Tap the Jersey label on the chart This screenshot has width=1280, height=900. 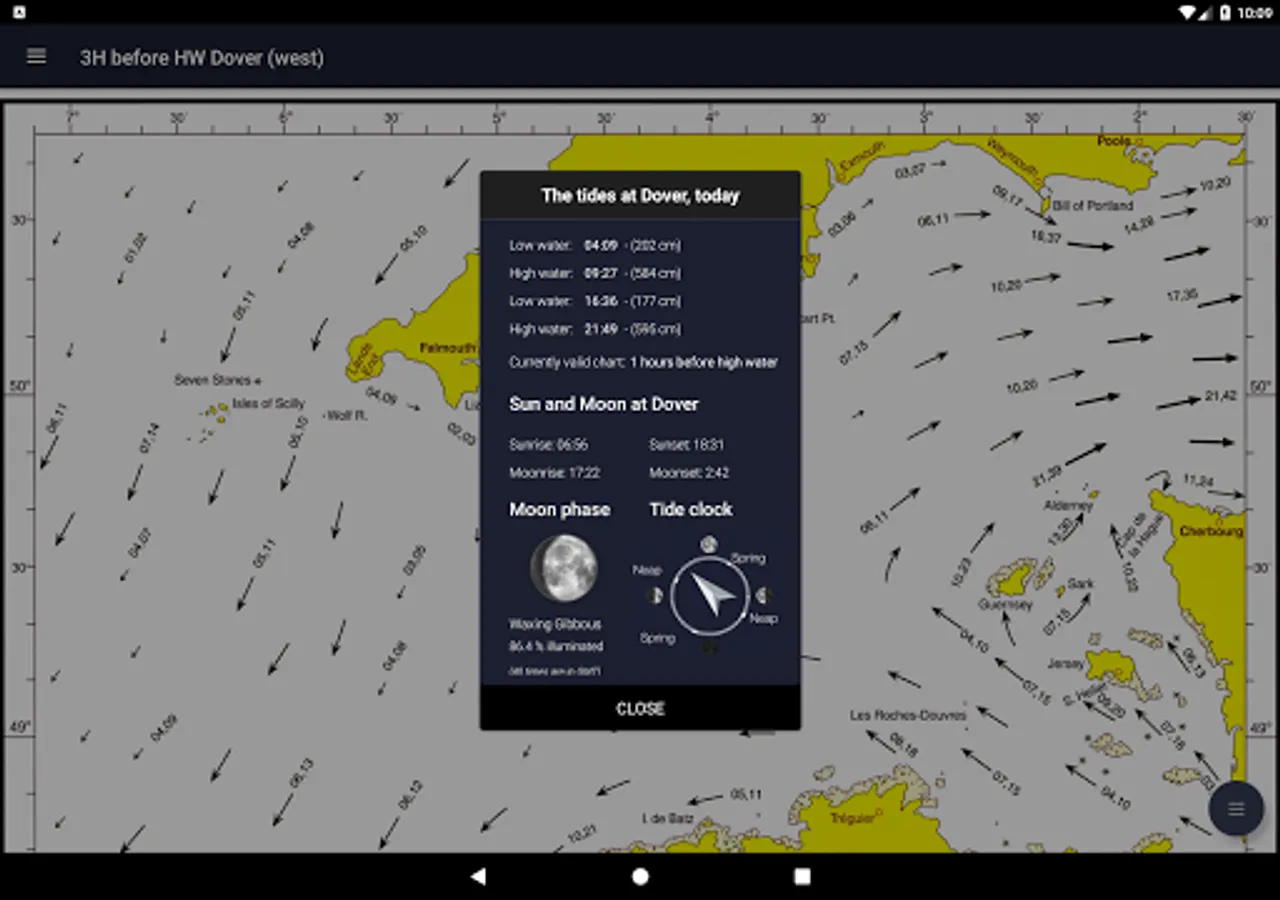(x=1066, y=664)
